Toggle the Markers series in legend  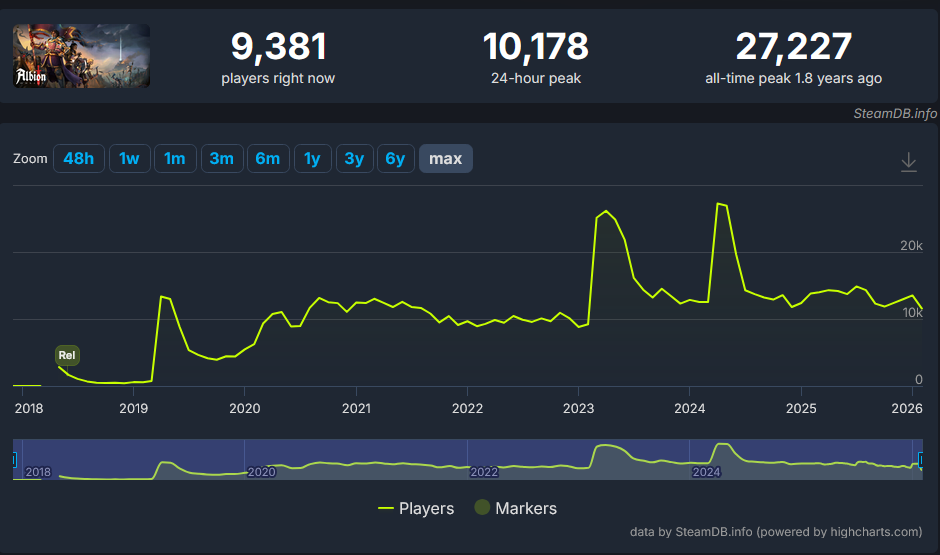pyautogui.click(x=516, y=508)
